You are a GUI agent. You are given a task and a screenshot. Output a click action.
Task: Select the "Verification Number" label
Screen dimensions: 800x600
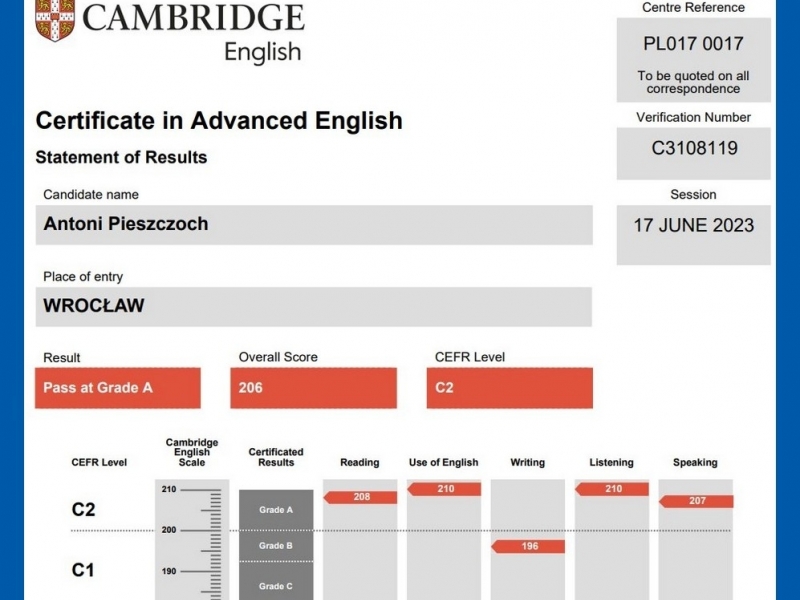click(693, 117)
